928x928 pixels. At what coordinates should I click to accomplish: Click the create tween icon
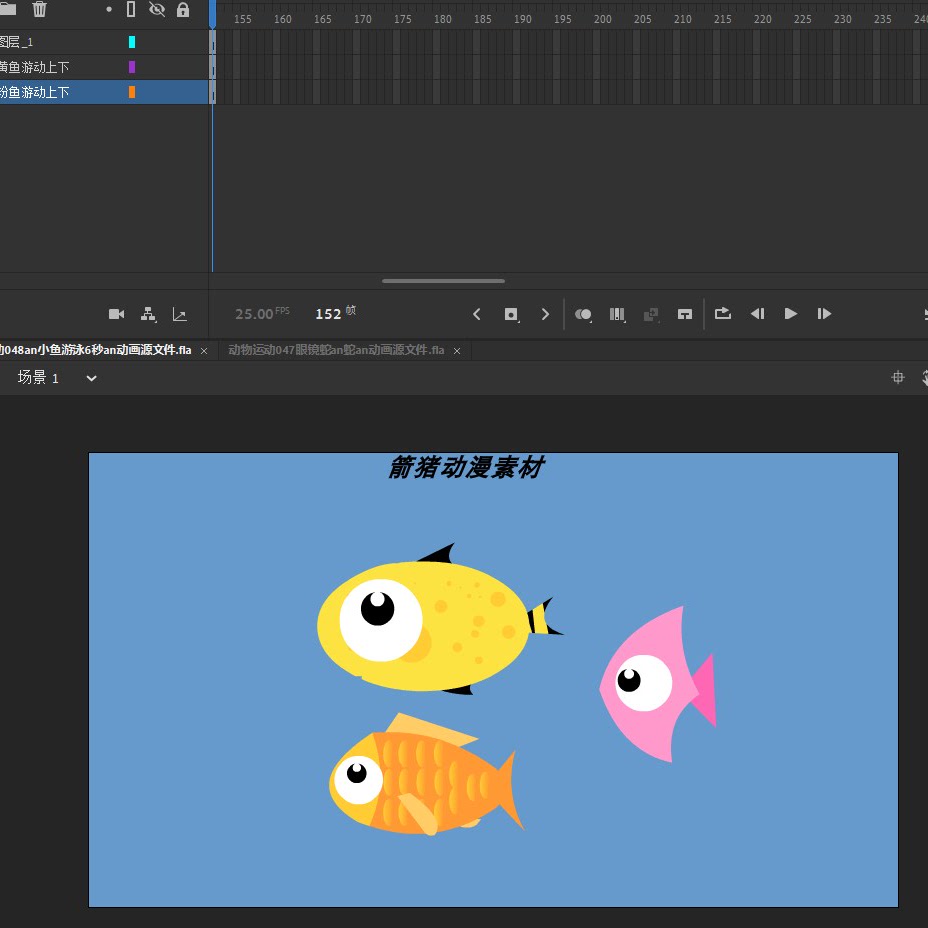pos(651,314)
